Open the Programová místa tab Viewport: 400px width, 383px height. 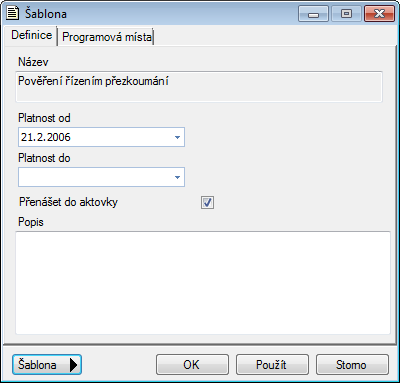(x=107, y=37)
